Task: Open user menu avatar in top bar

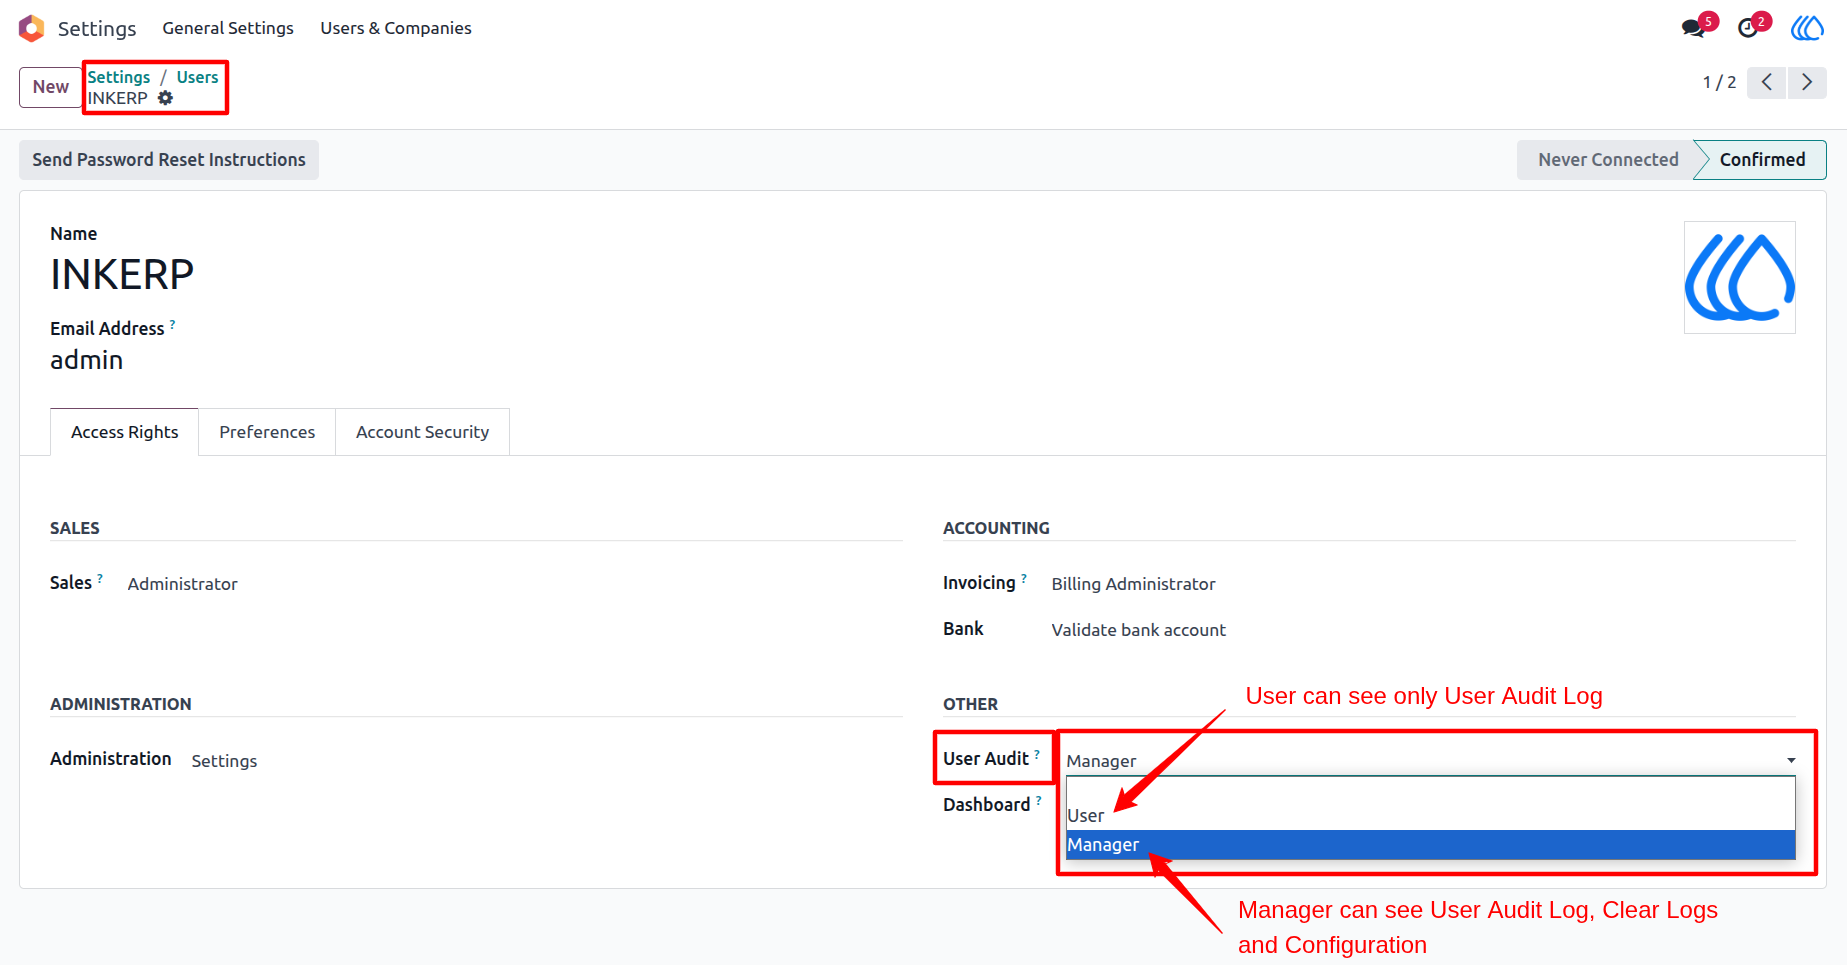Action: [1807, 28]
